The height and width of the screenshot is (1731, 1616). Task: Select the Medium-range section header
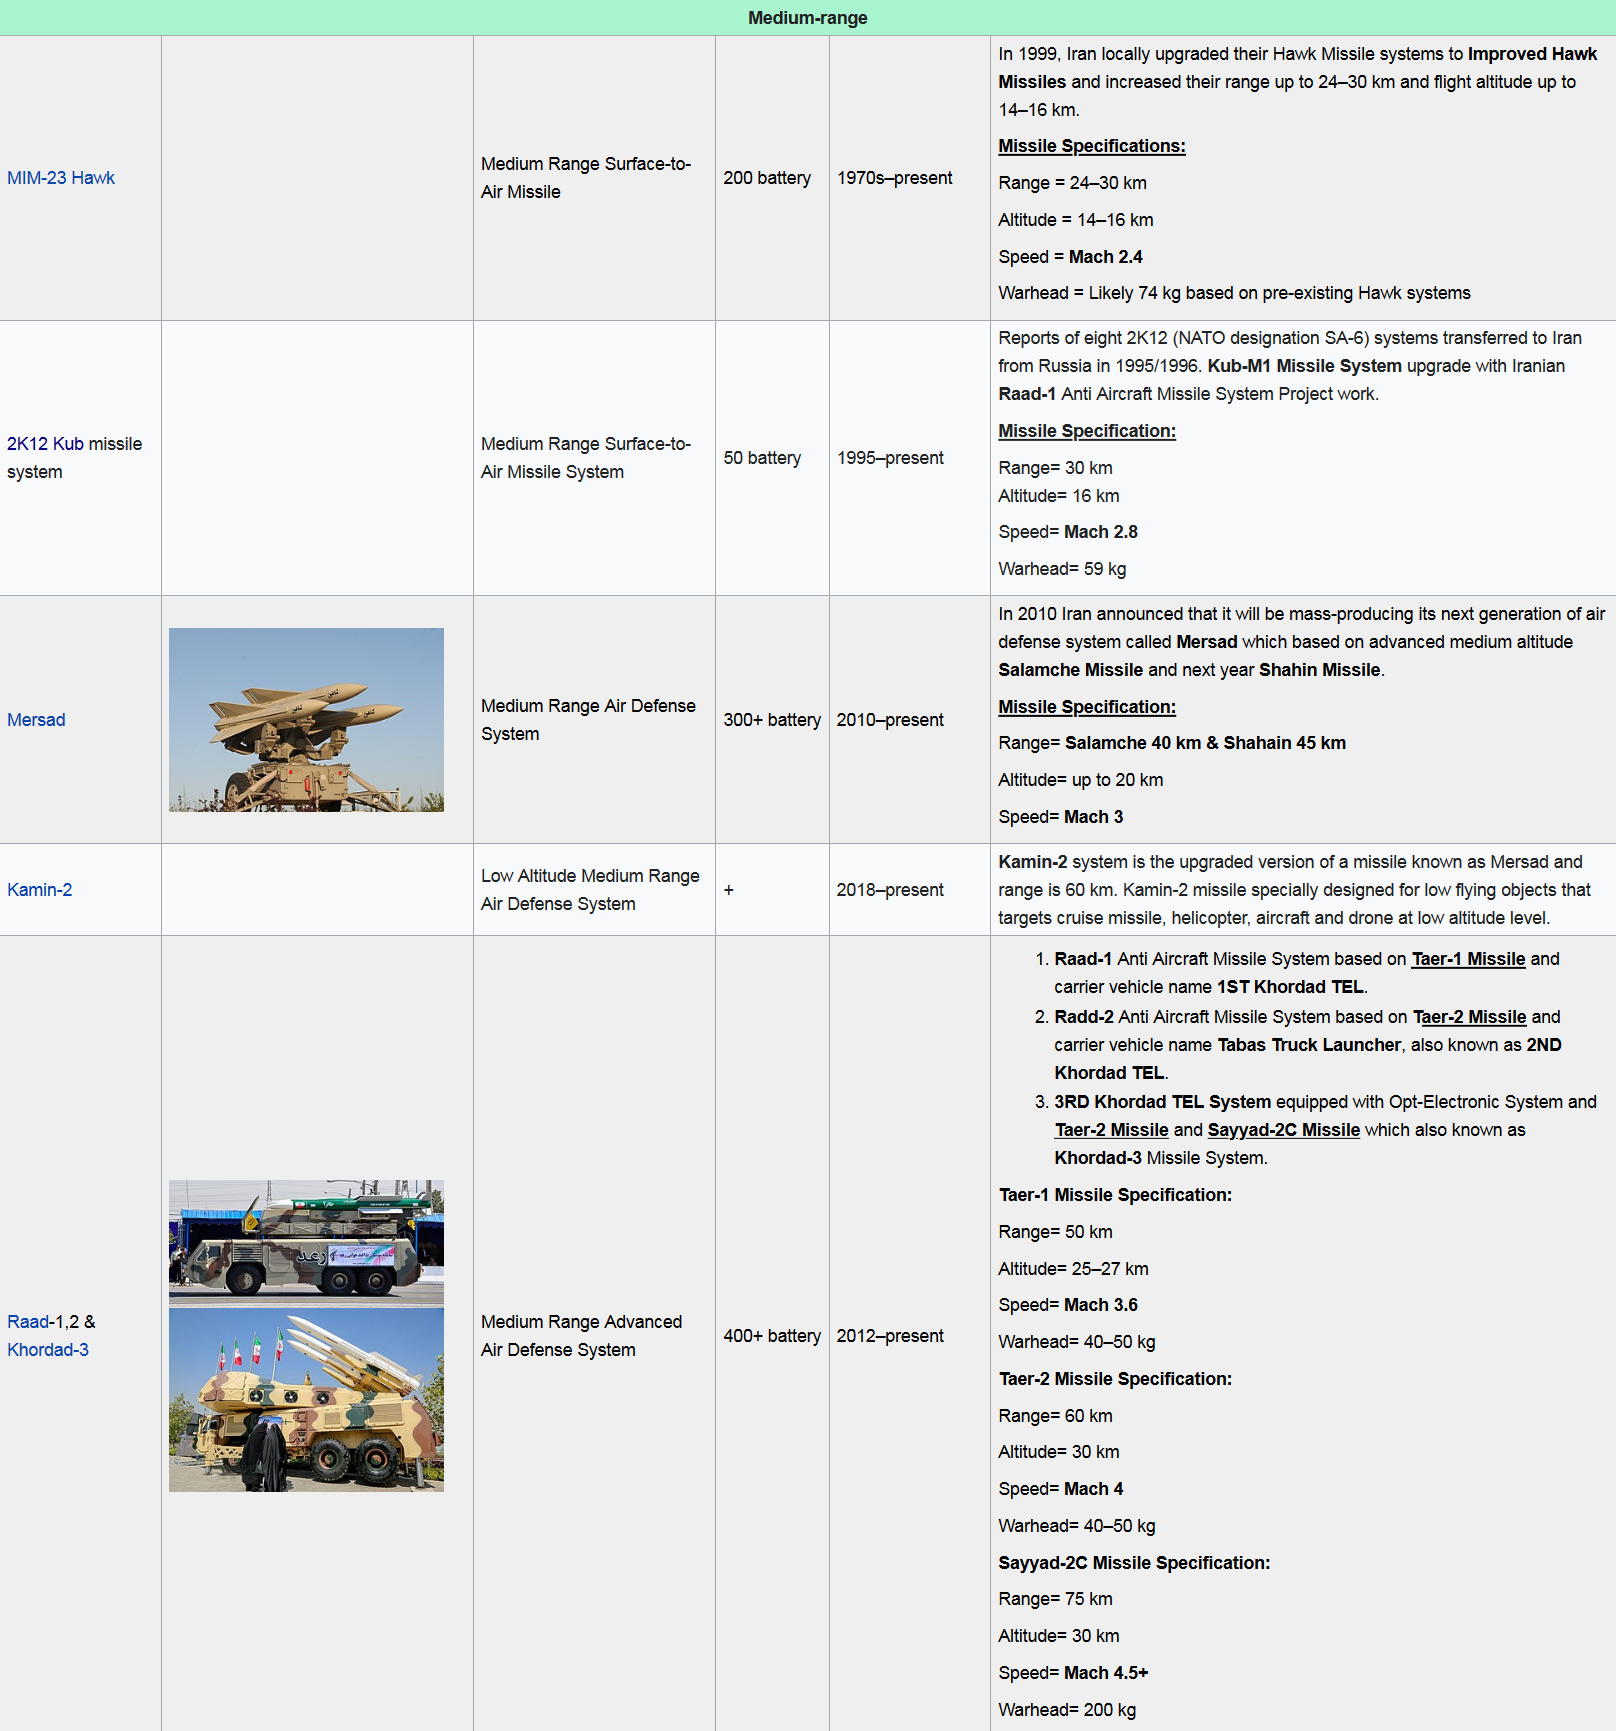[808, 18]
